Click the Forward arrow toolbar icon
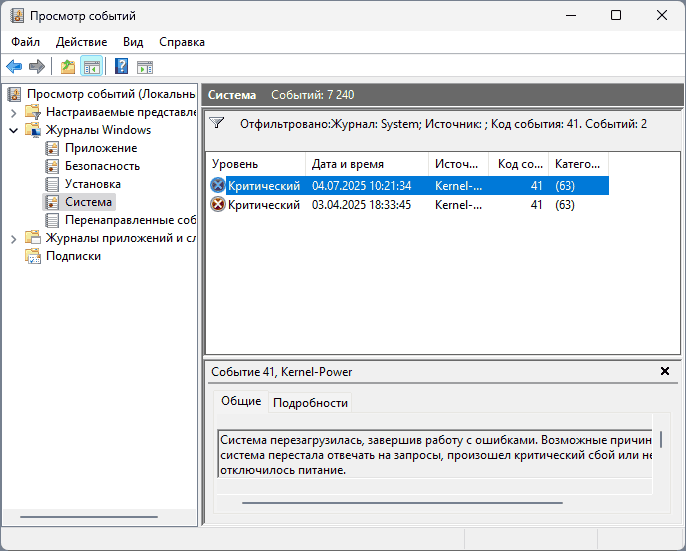This screenshot has width=686, height=551. [37, 67]
